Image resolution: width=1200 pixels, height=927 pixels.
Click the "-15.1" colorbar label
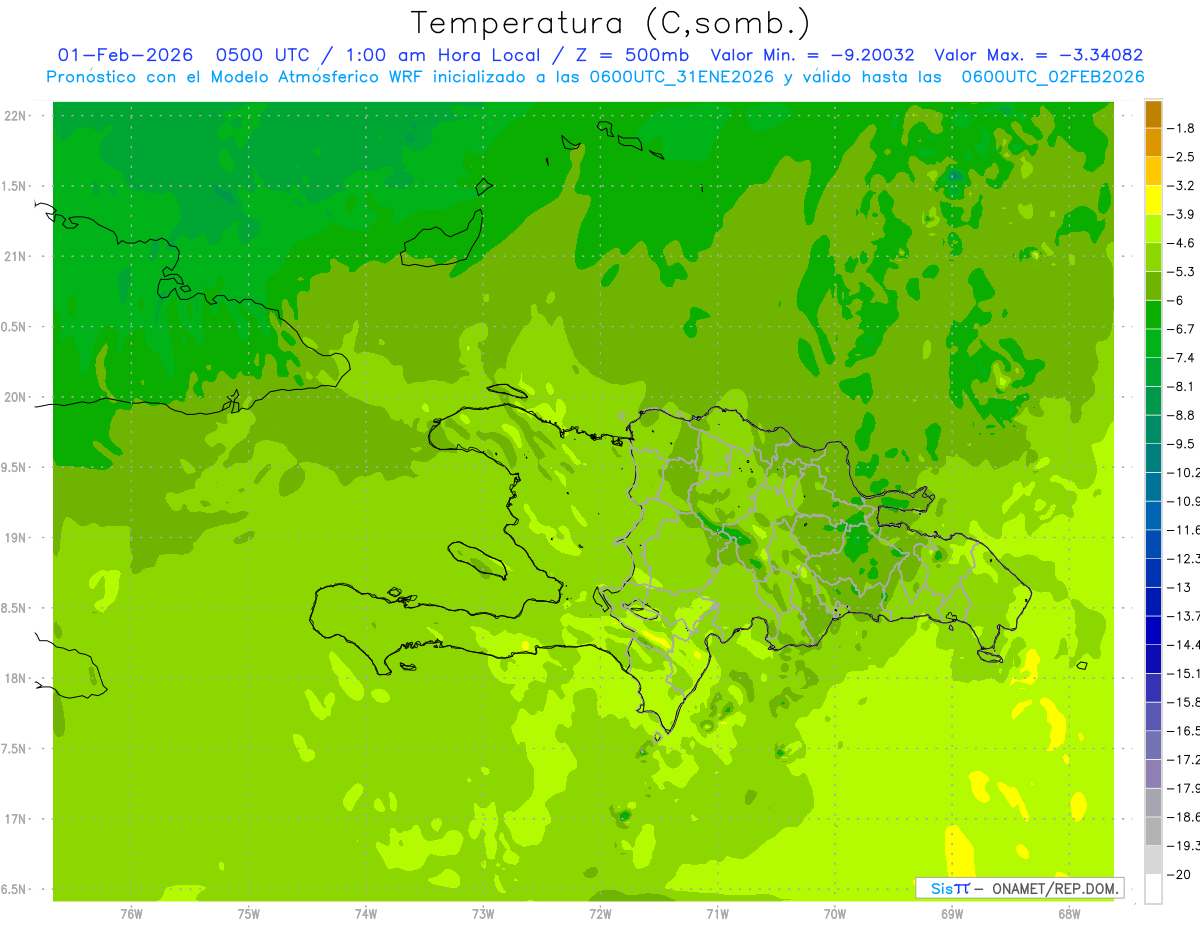click(x=1185, y=673)
